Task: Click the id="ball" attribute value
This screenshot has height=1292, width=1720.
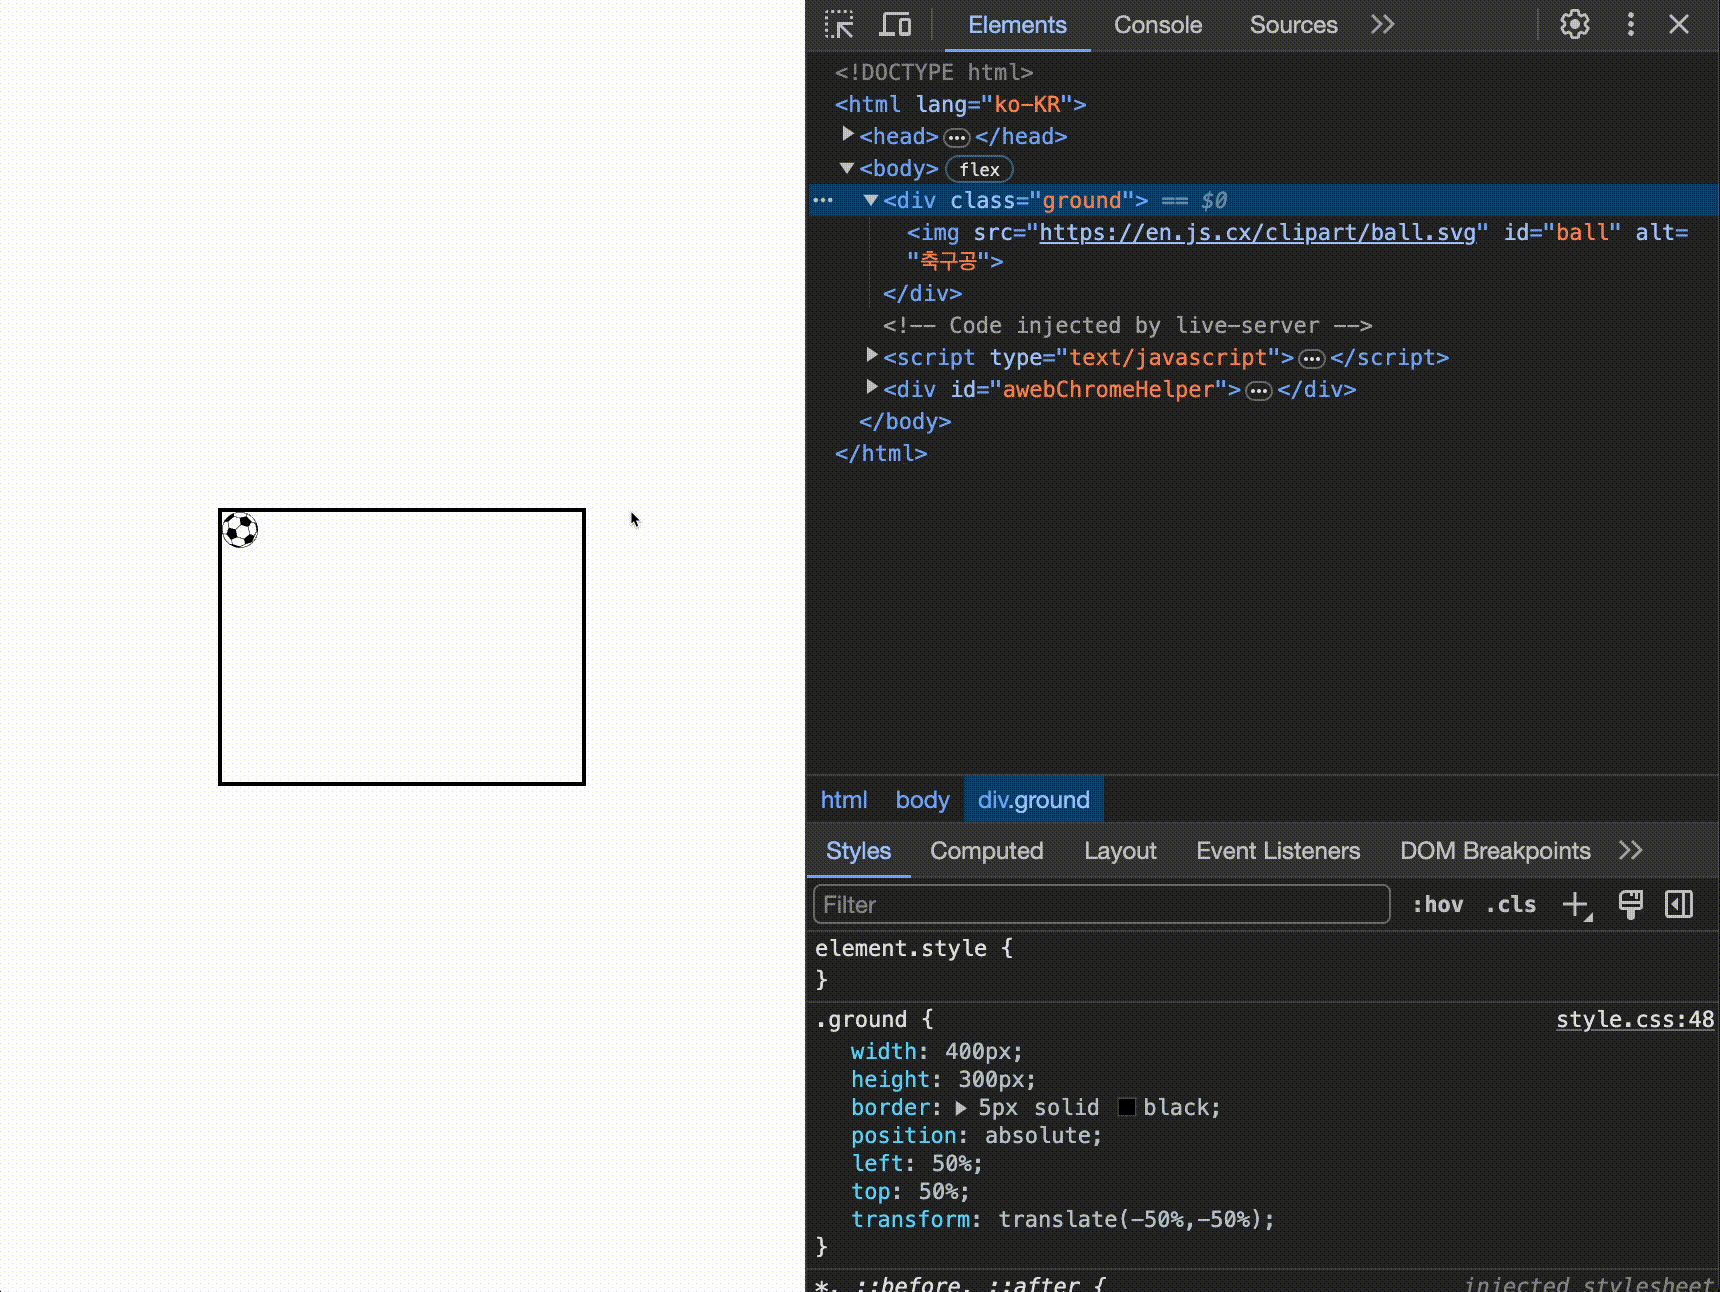Action: click(1582, 232)
